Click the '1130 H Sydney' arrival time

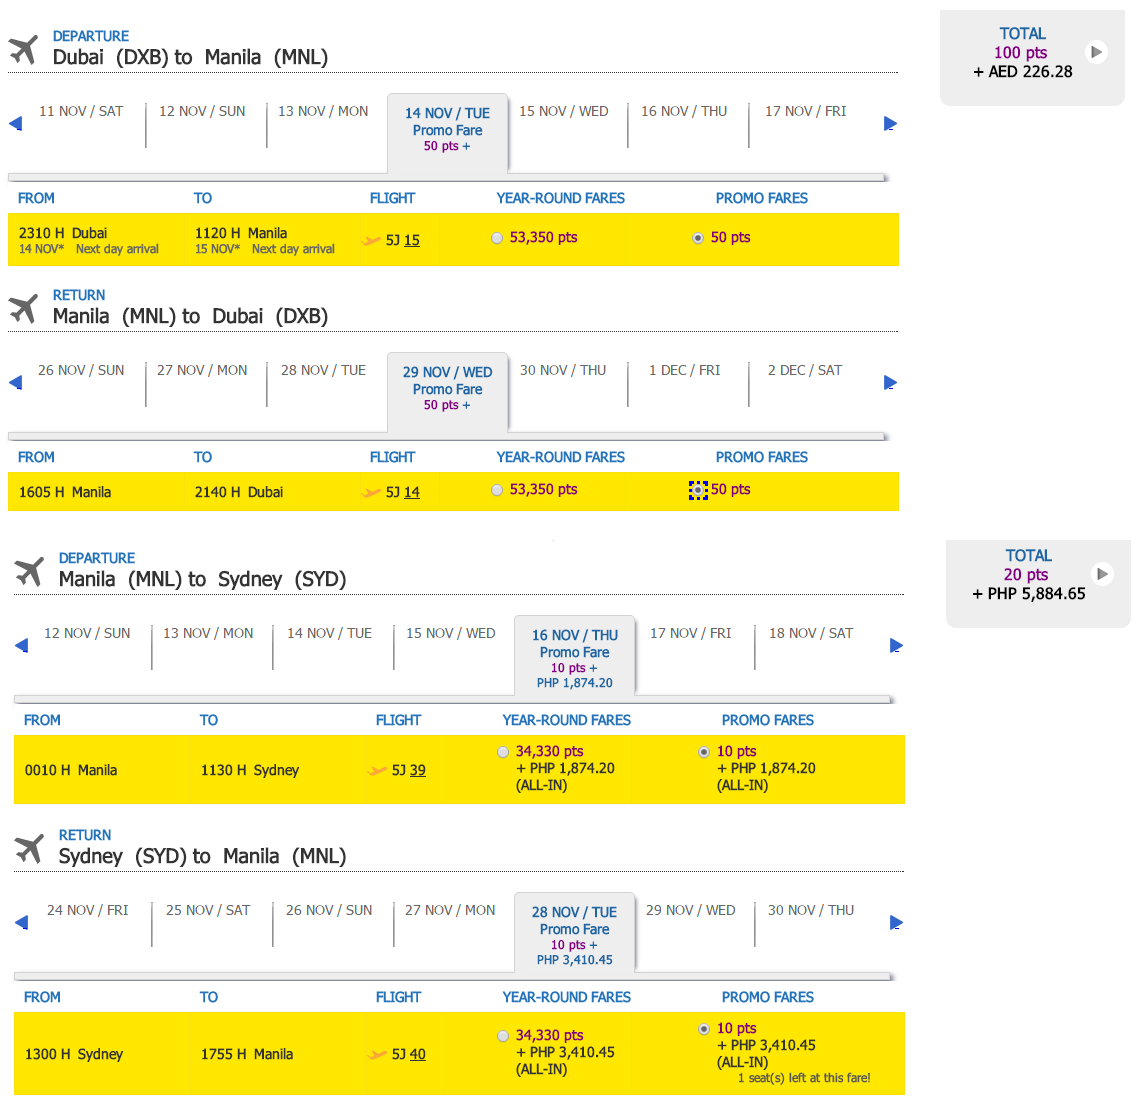point(250,770)
